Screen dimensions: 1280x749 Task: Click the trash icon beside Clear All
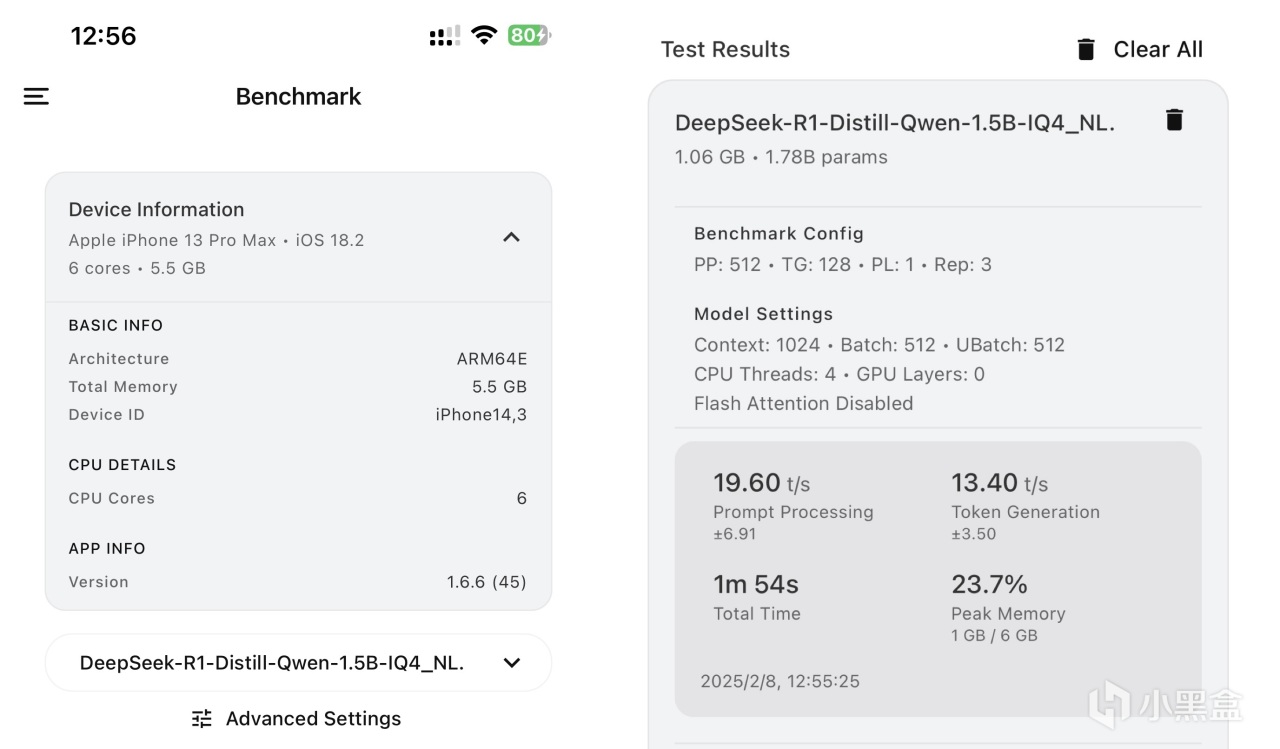[1086, 49]
